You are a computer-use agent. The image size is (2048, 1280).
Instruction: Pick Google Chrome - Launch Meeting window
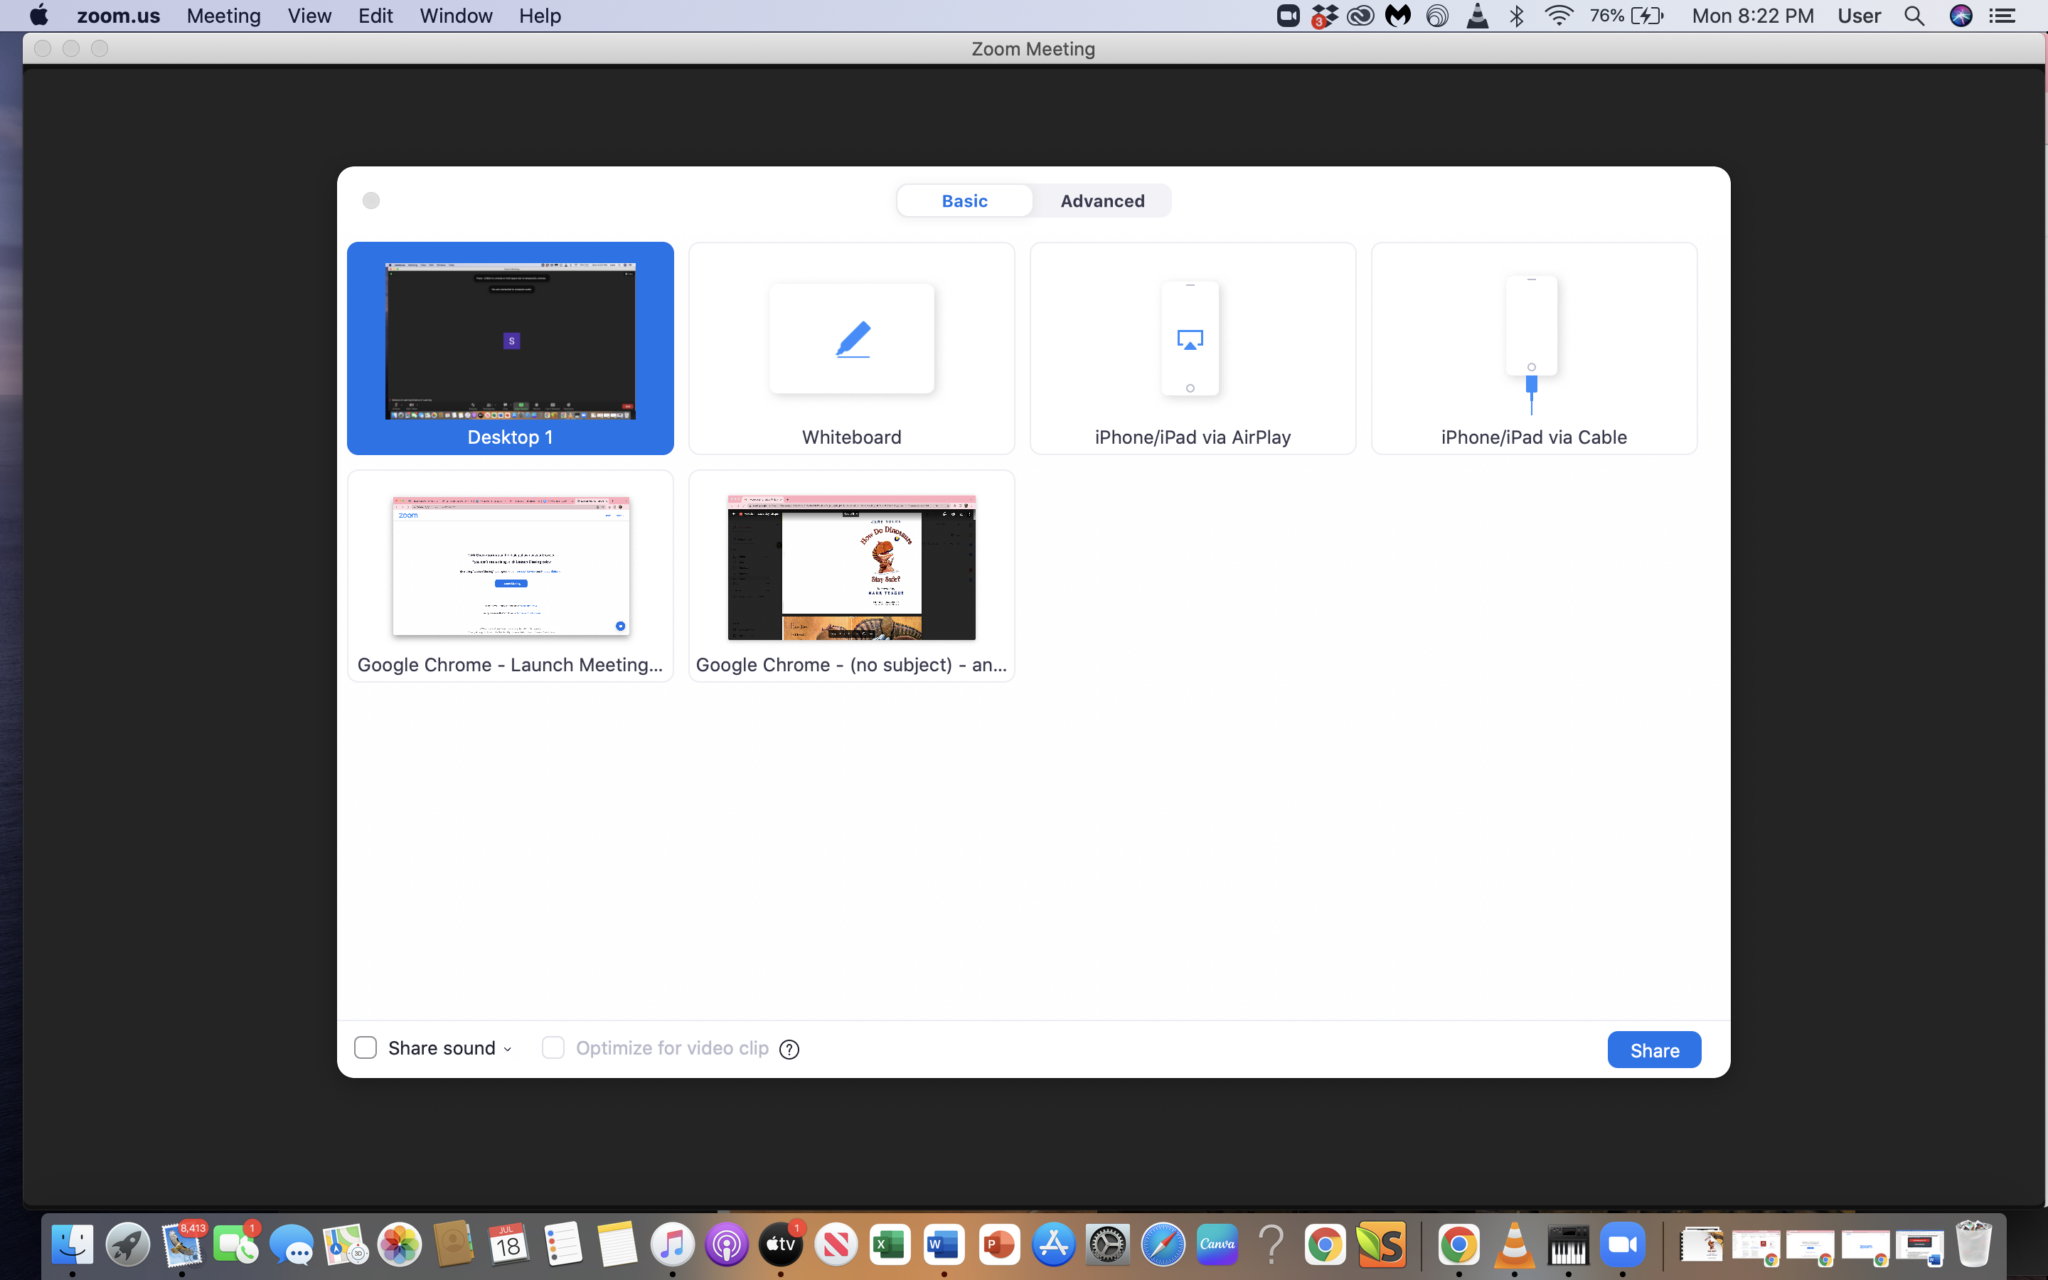click(x=510, y=576)
